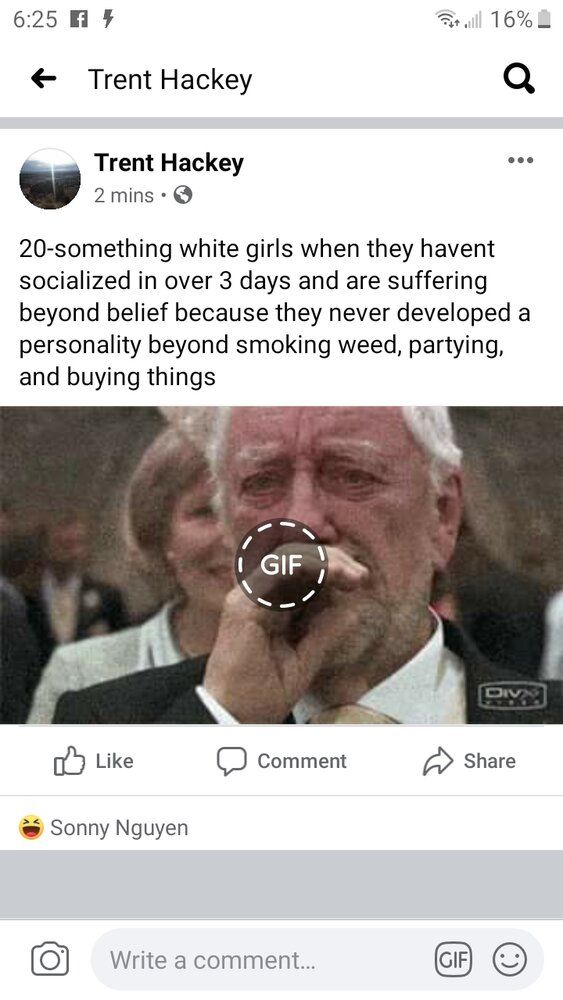The image size is (563, 1000).
Task: Open Sonny Nguyen's reaction entry
Action: click(x=119, y=828)
